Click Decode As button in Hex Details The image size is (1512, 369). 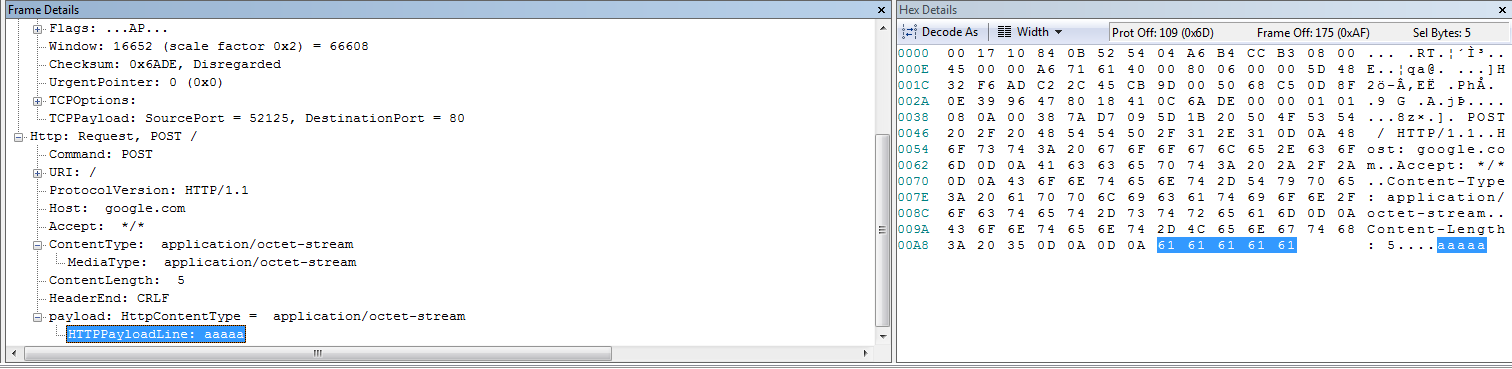pyautogui.click(x=941, y=32)
